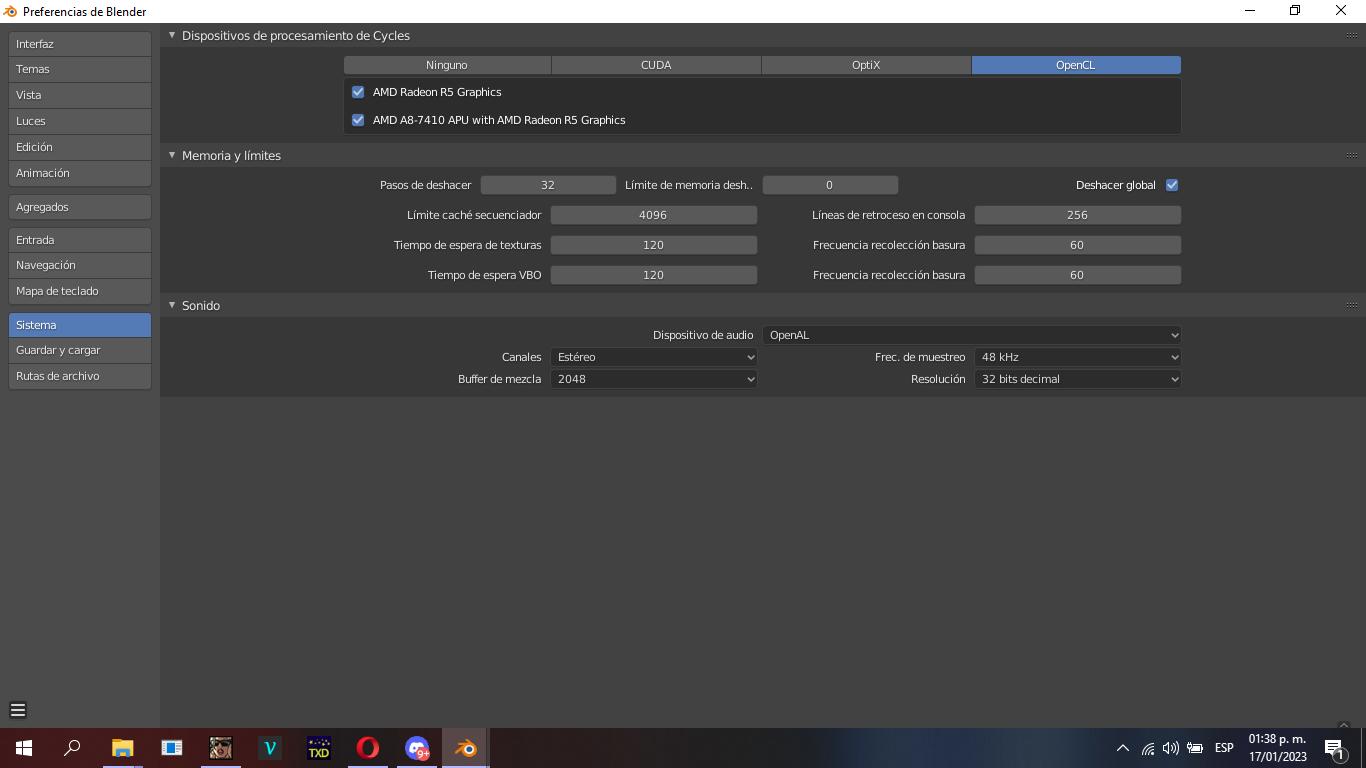Click the Tiempo de espera VBO field
The width and height of the screenshot is (1366, 768).
coord(654,275)
